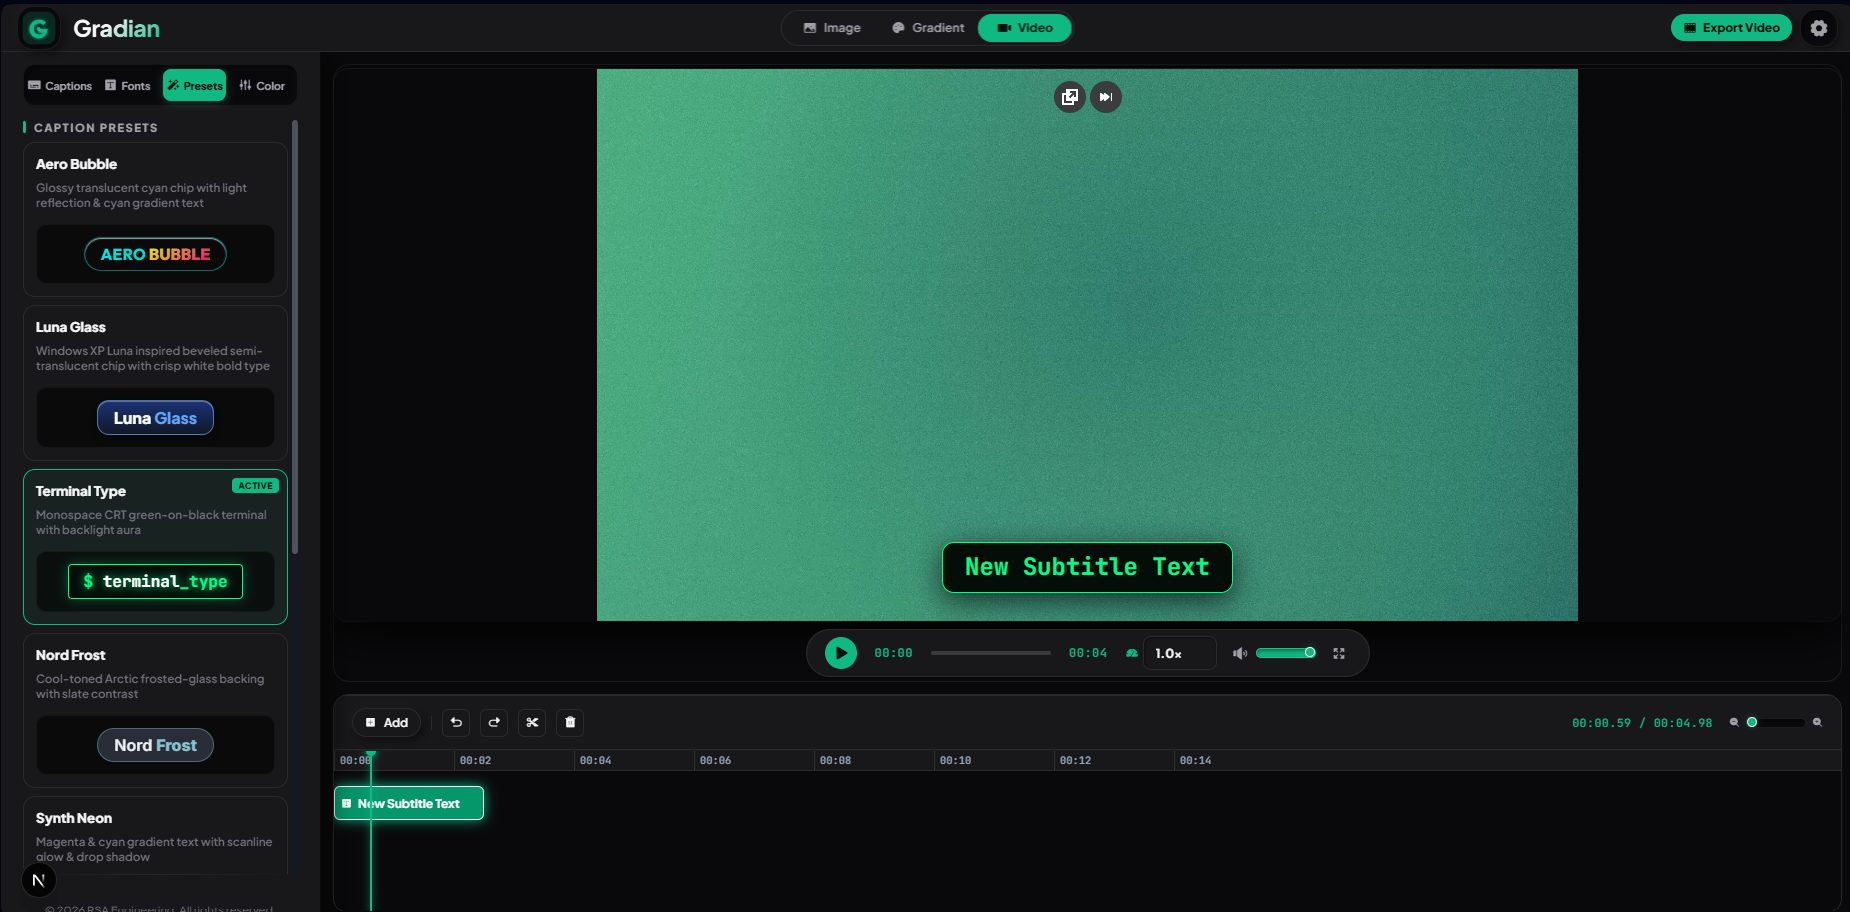
Task: Zoom out the timeline with the magnifier minus
Action: [x=1734, y=722]
